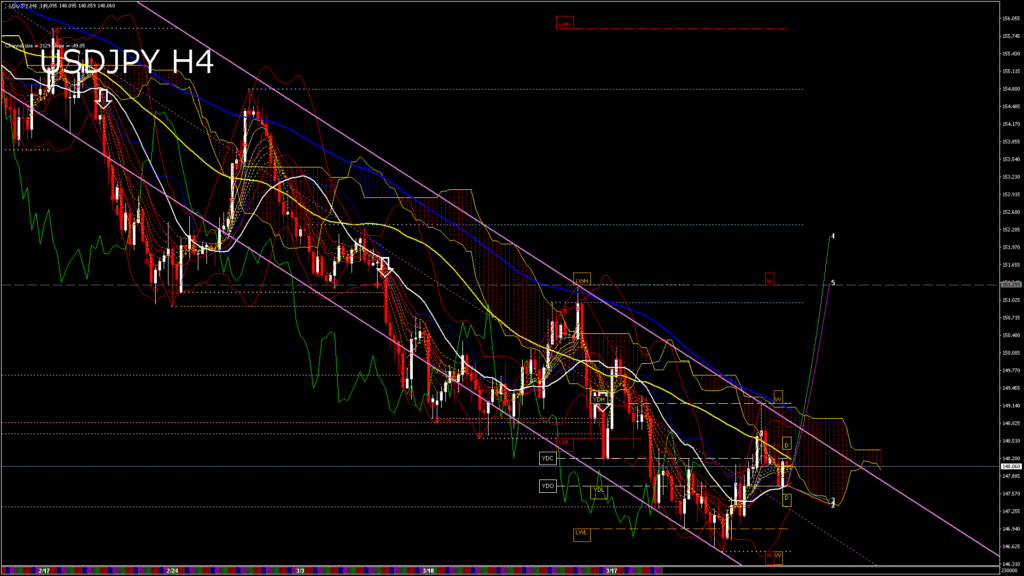Select the red LML level label
The height and width of the screenshot is (576, 1024).
pyautogui.click(x=564, y=441)
